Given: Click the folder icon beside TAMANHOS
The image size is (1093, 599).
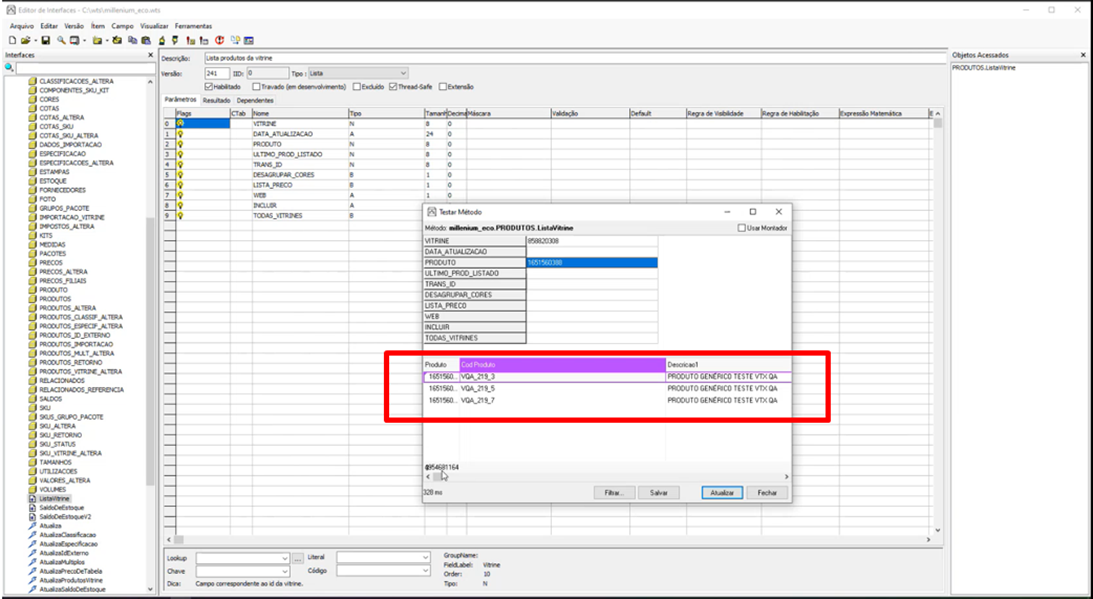Looking at the screenshot, I should click(32, 462).
